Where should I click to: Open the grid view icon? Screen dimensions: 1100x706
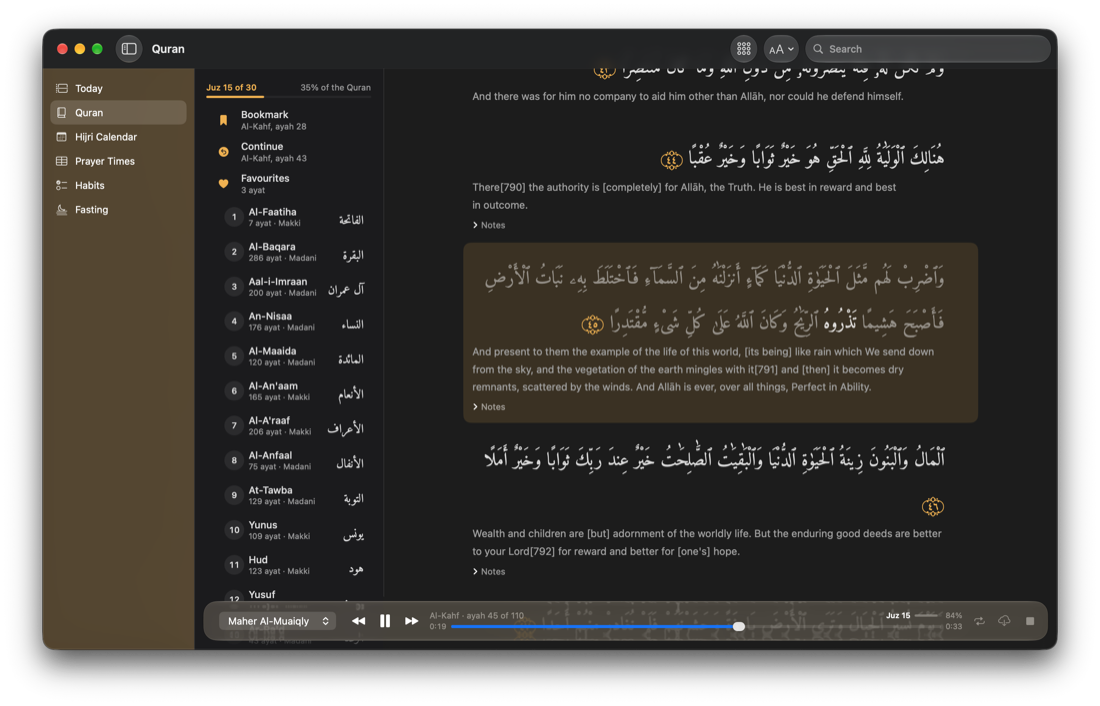[744, 49]
